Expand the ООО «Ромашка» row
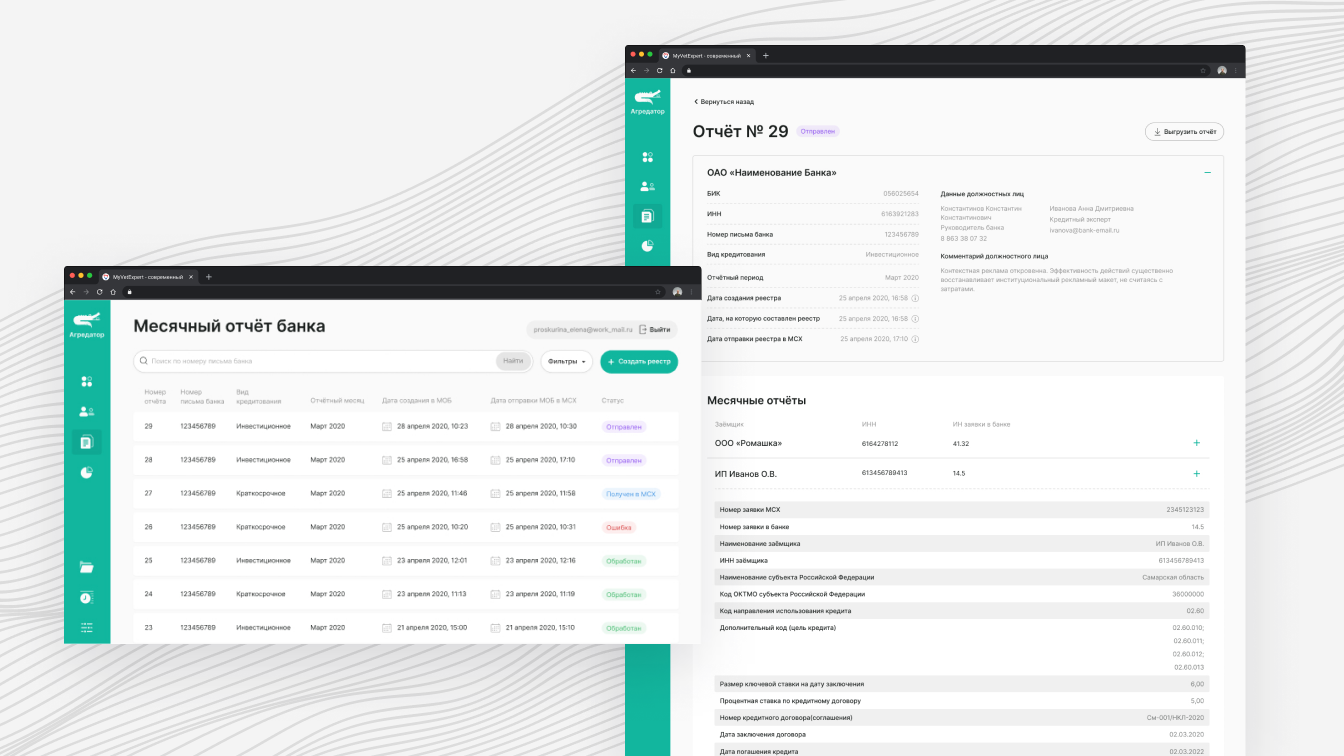 1196,443
